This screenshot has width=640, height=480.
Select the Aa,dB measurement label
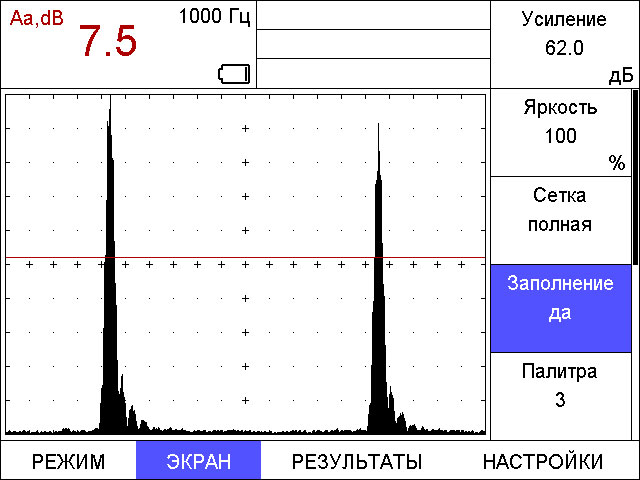[36, 17]
